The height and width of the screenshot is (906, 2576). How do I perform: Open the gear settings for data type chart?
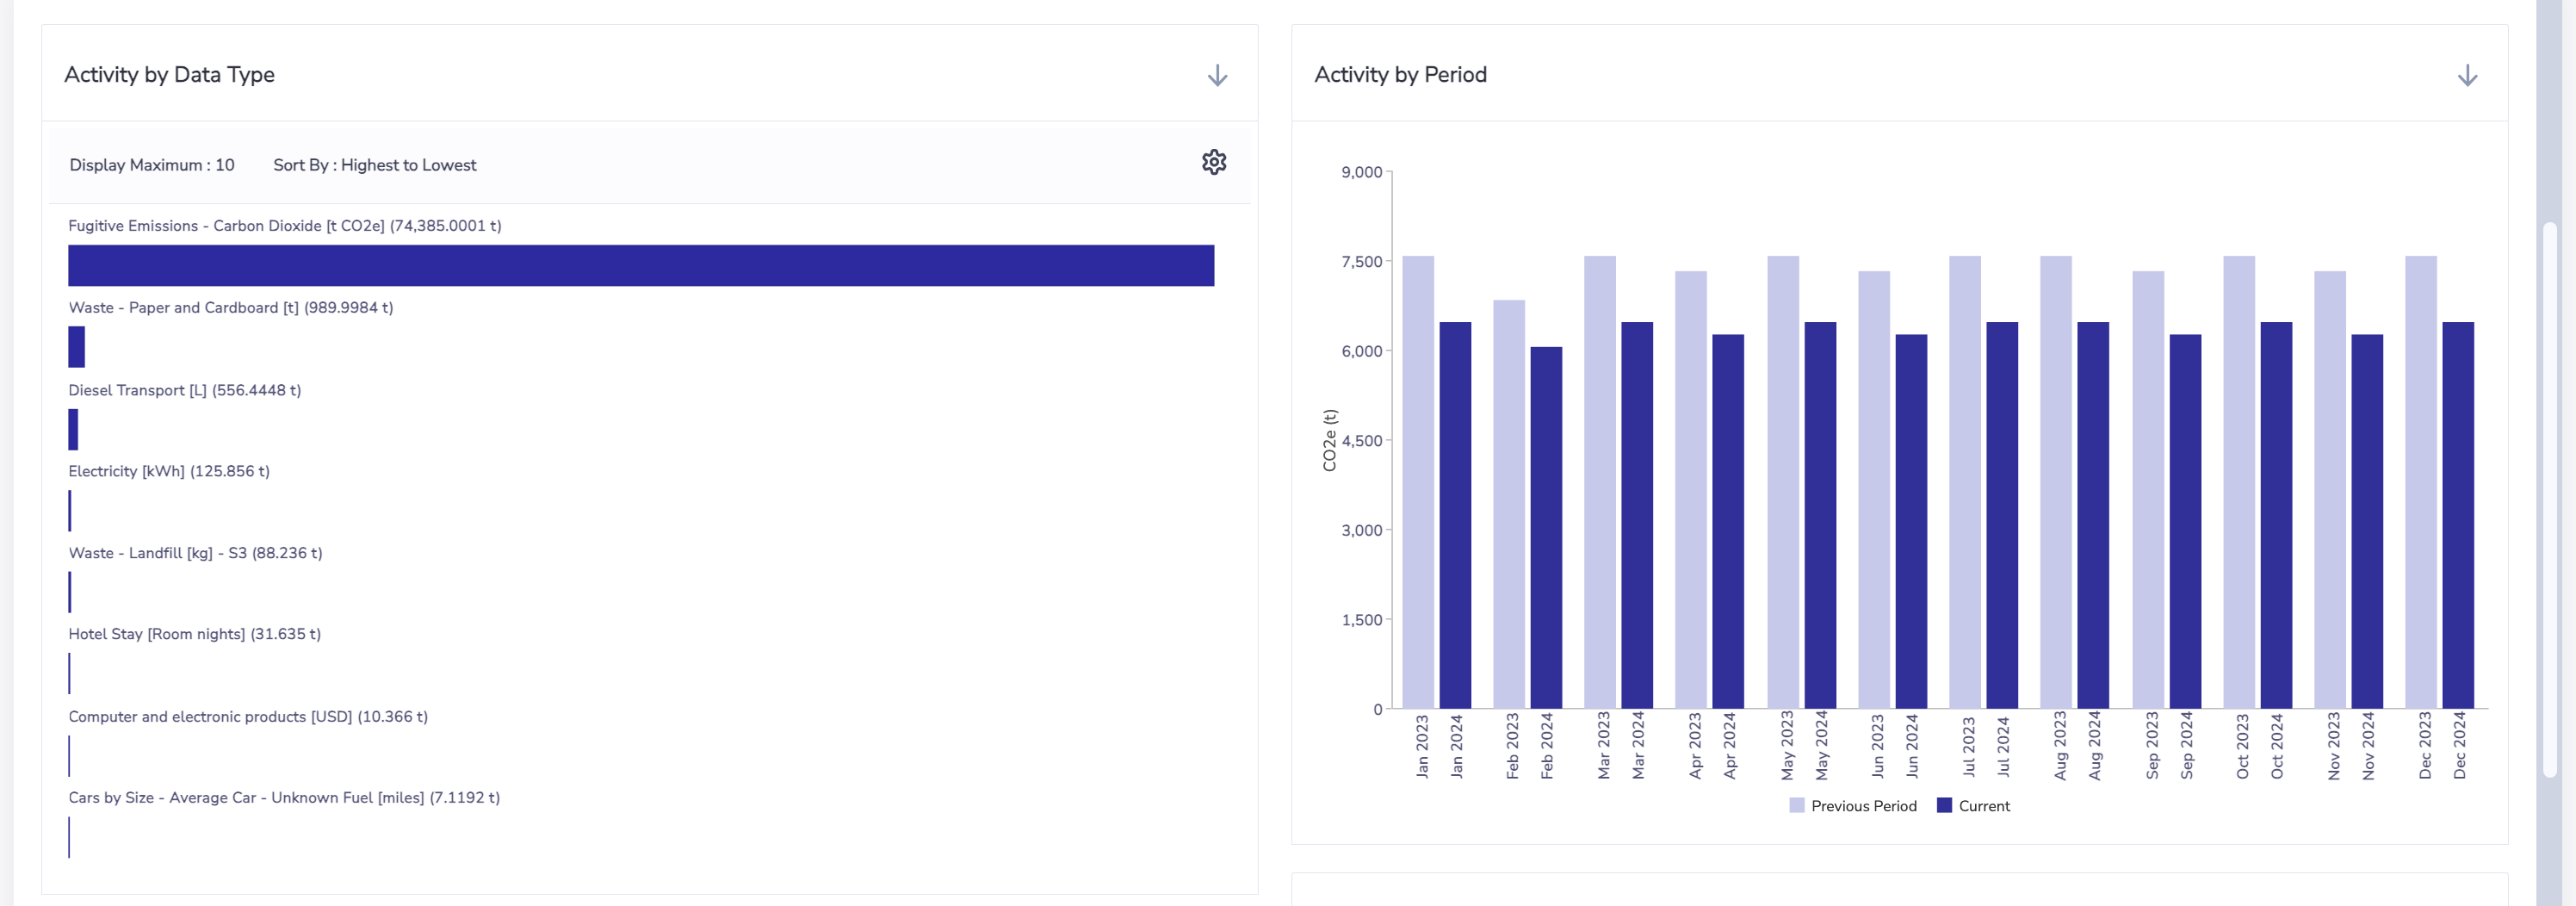[1214, 162]
